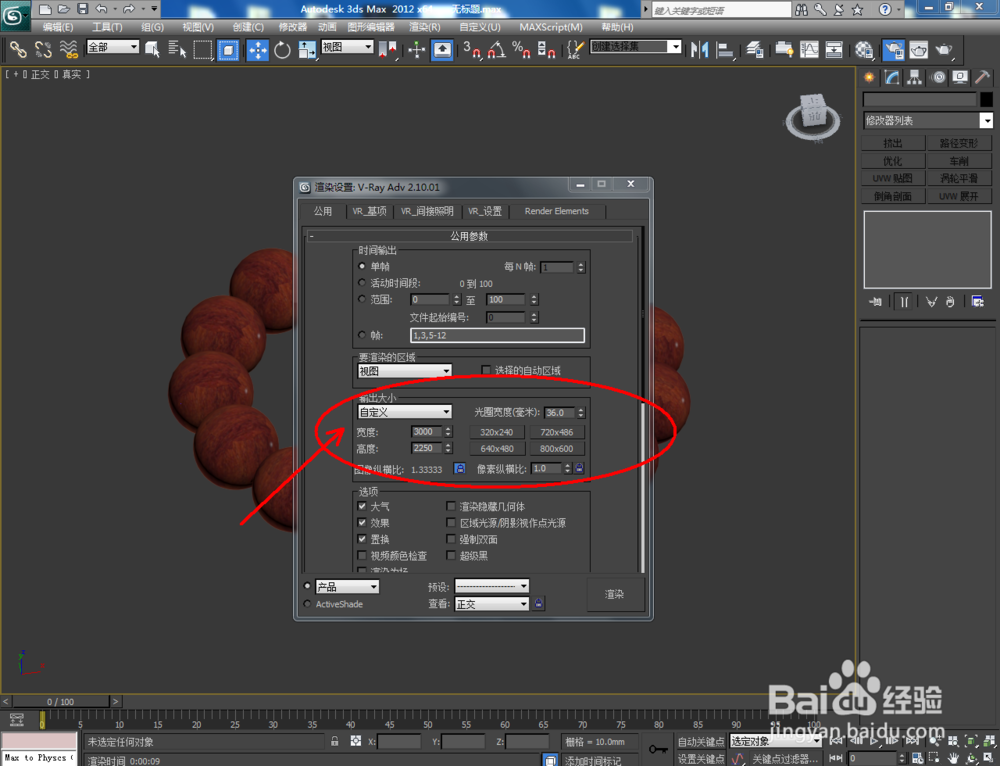Click the Mirror tool icon
The width and height of the screenshot is (1000, 766).
coord(700,50)
